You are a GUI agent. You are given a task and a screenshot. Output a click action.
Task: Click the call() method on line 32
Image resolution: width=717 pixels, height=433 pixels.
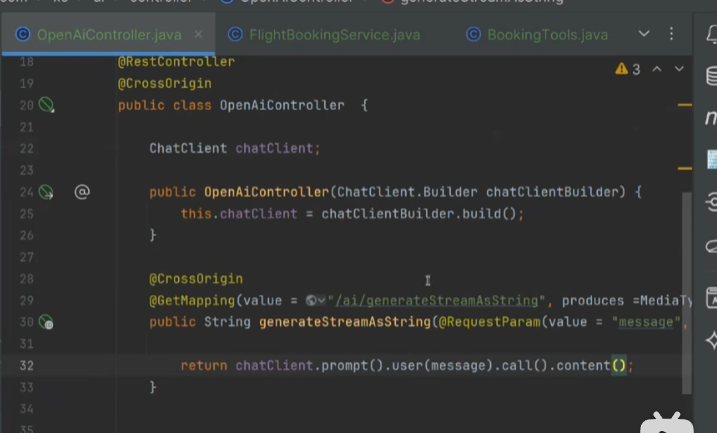[524, 366]
